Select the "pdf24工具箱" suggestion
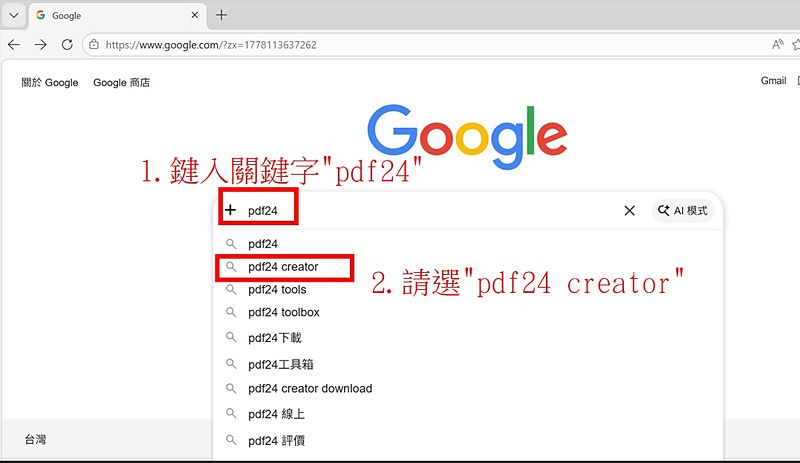The image size is (800, 463). point(468,364)
